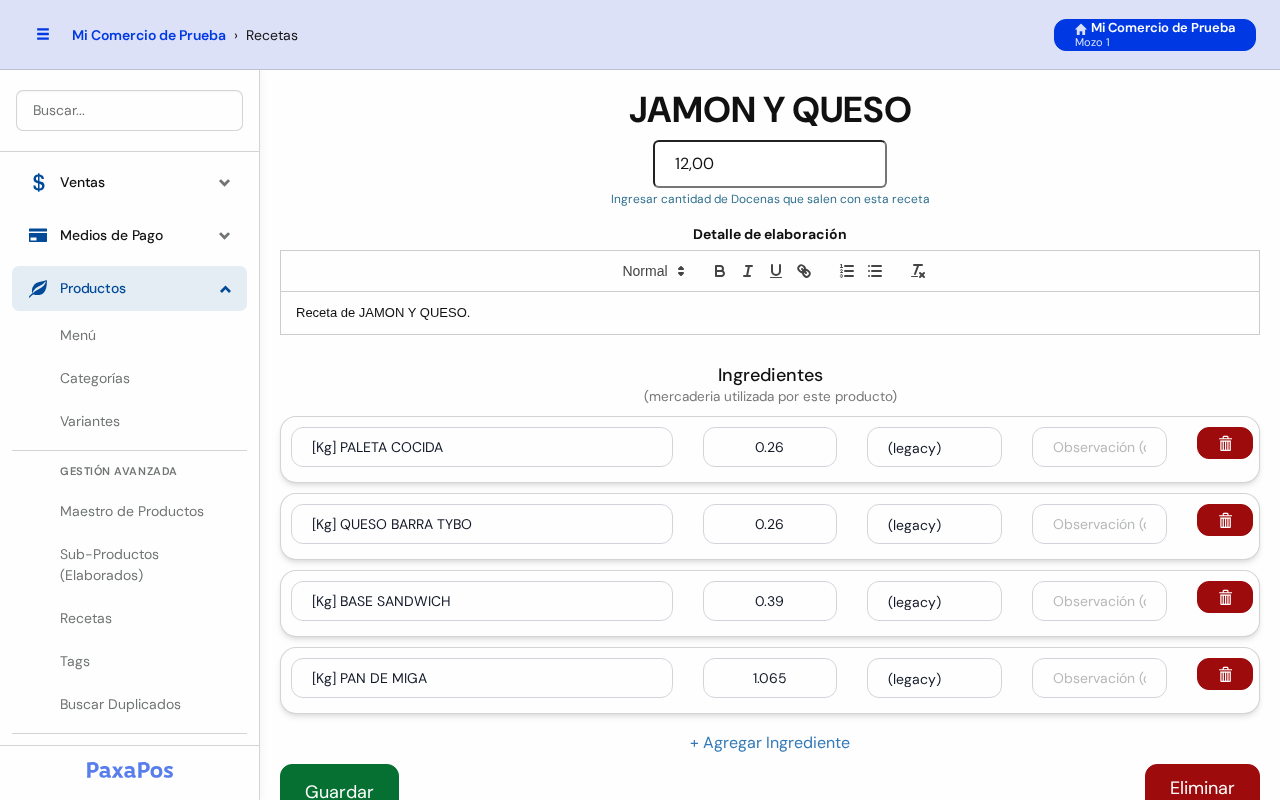This screenshot has height=800, width=1280.
Task: Create a bulleted list in editor
Action: click(x=875, y=271)
